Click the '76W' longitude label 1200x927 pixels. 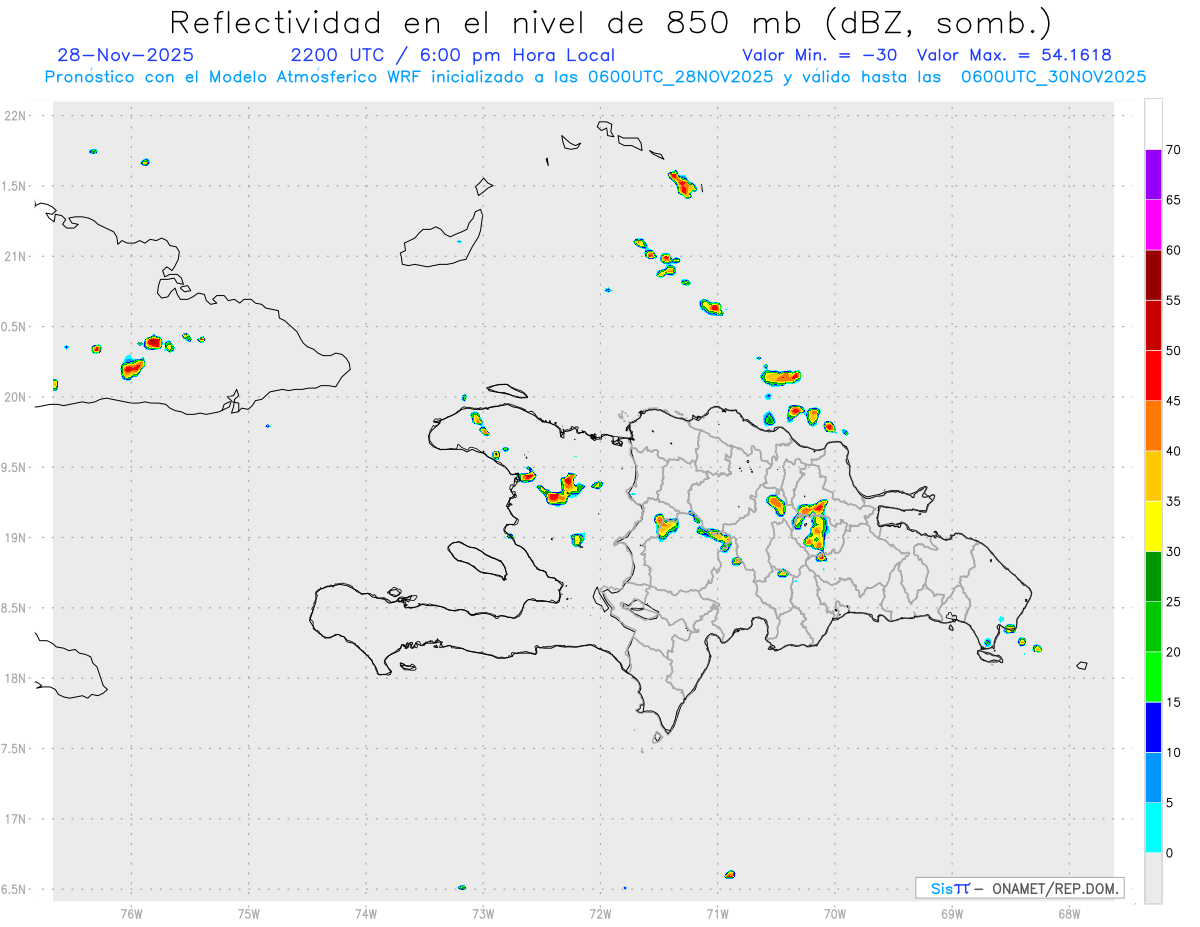131,913
